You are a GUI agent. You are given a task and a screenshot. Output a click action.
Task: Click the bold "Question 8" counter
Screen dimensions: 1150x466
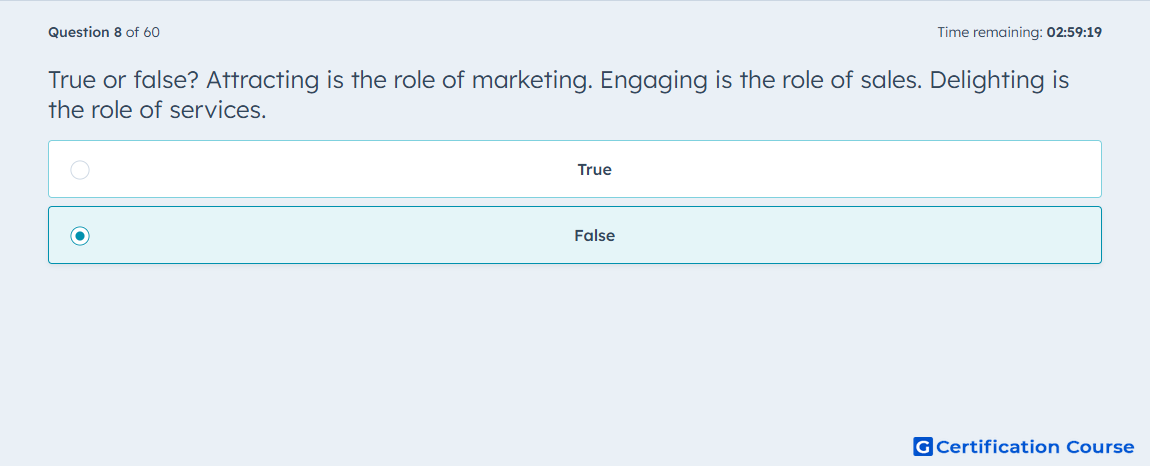[85, 32]
